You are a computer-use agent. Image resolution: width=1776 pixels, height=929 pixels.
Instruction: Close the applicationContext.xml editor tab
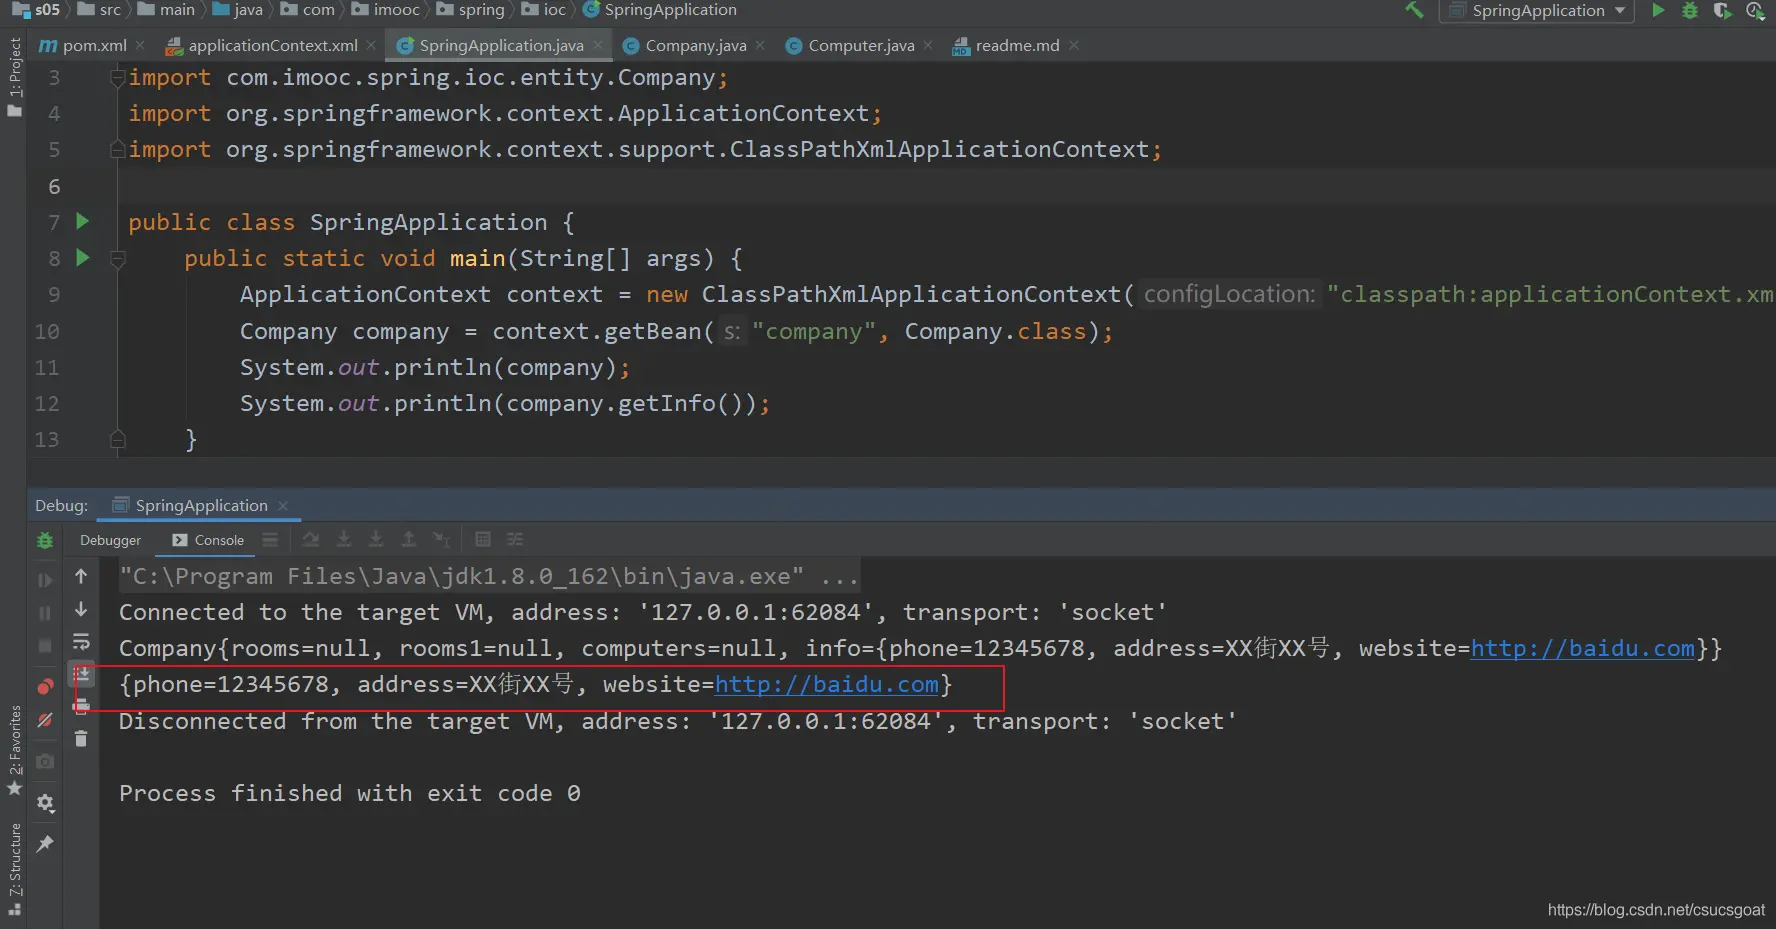(x=371, y=46)
